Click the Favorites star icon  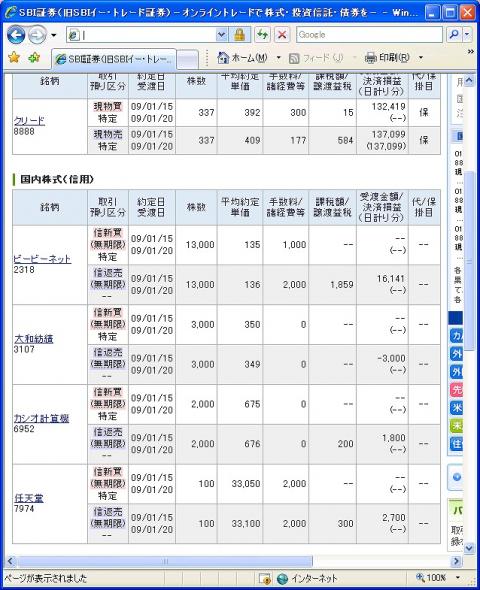(x=14, y=58)
